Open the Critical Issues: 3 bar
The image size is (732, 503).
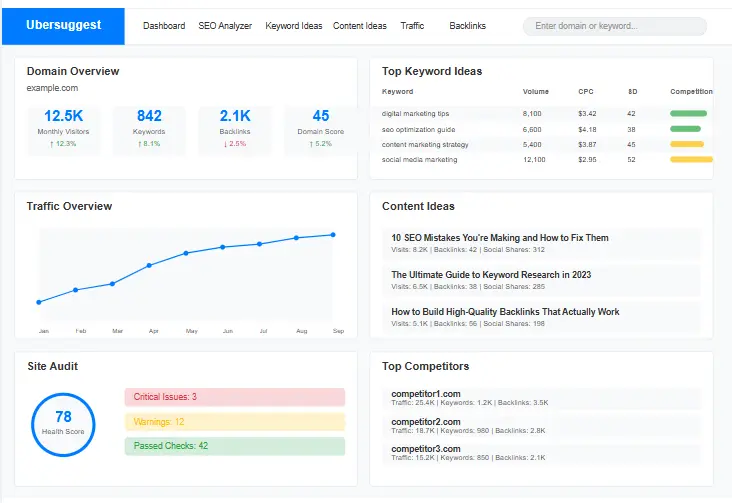coord(235,397)
